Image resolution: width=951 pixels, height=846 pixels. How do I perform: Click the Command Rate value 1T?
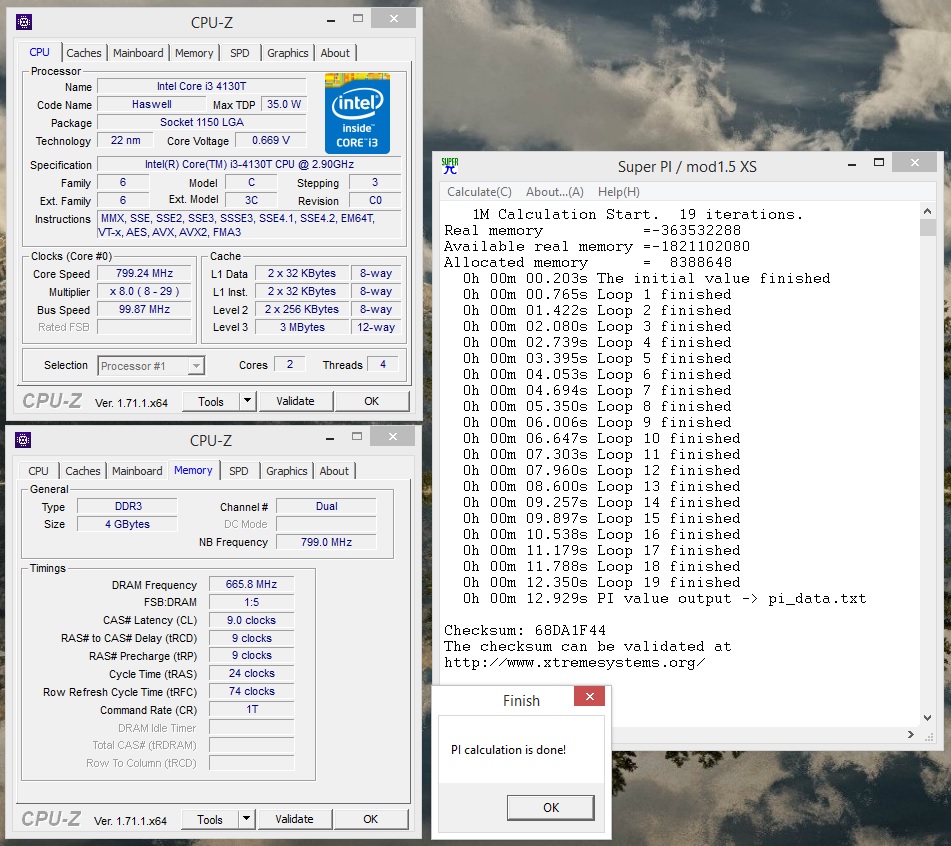coord(251,709)
